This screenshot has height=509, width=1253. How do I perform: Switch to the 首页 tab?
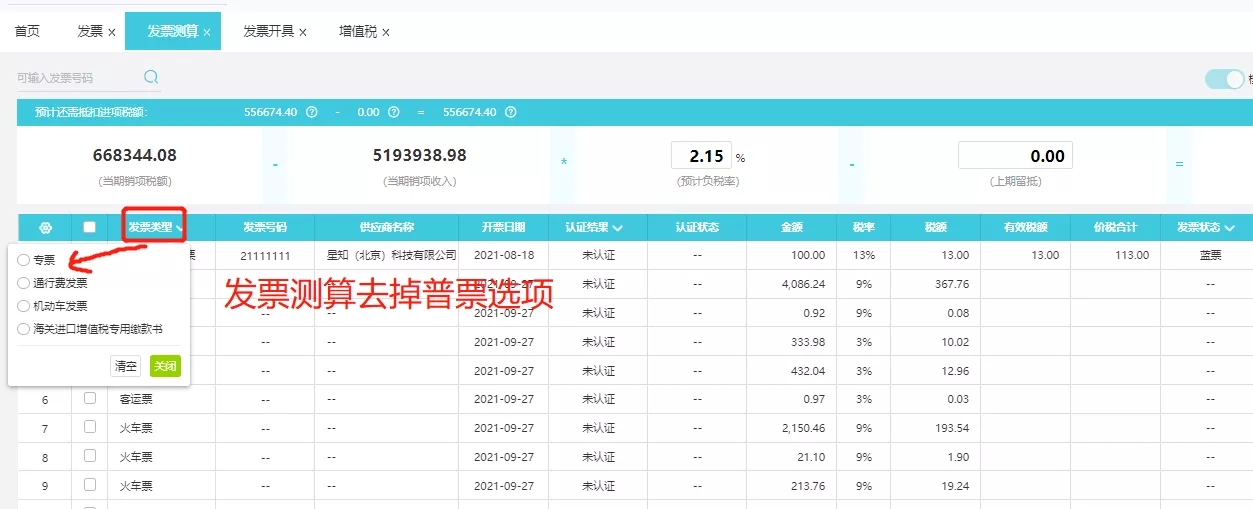[x=27, y=31]
